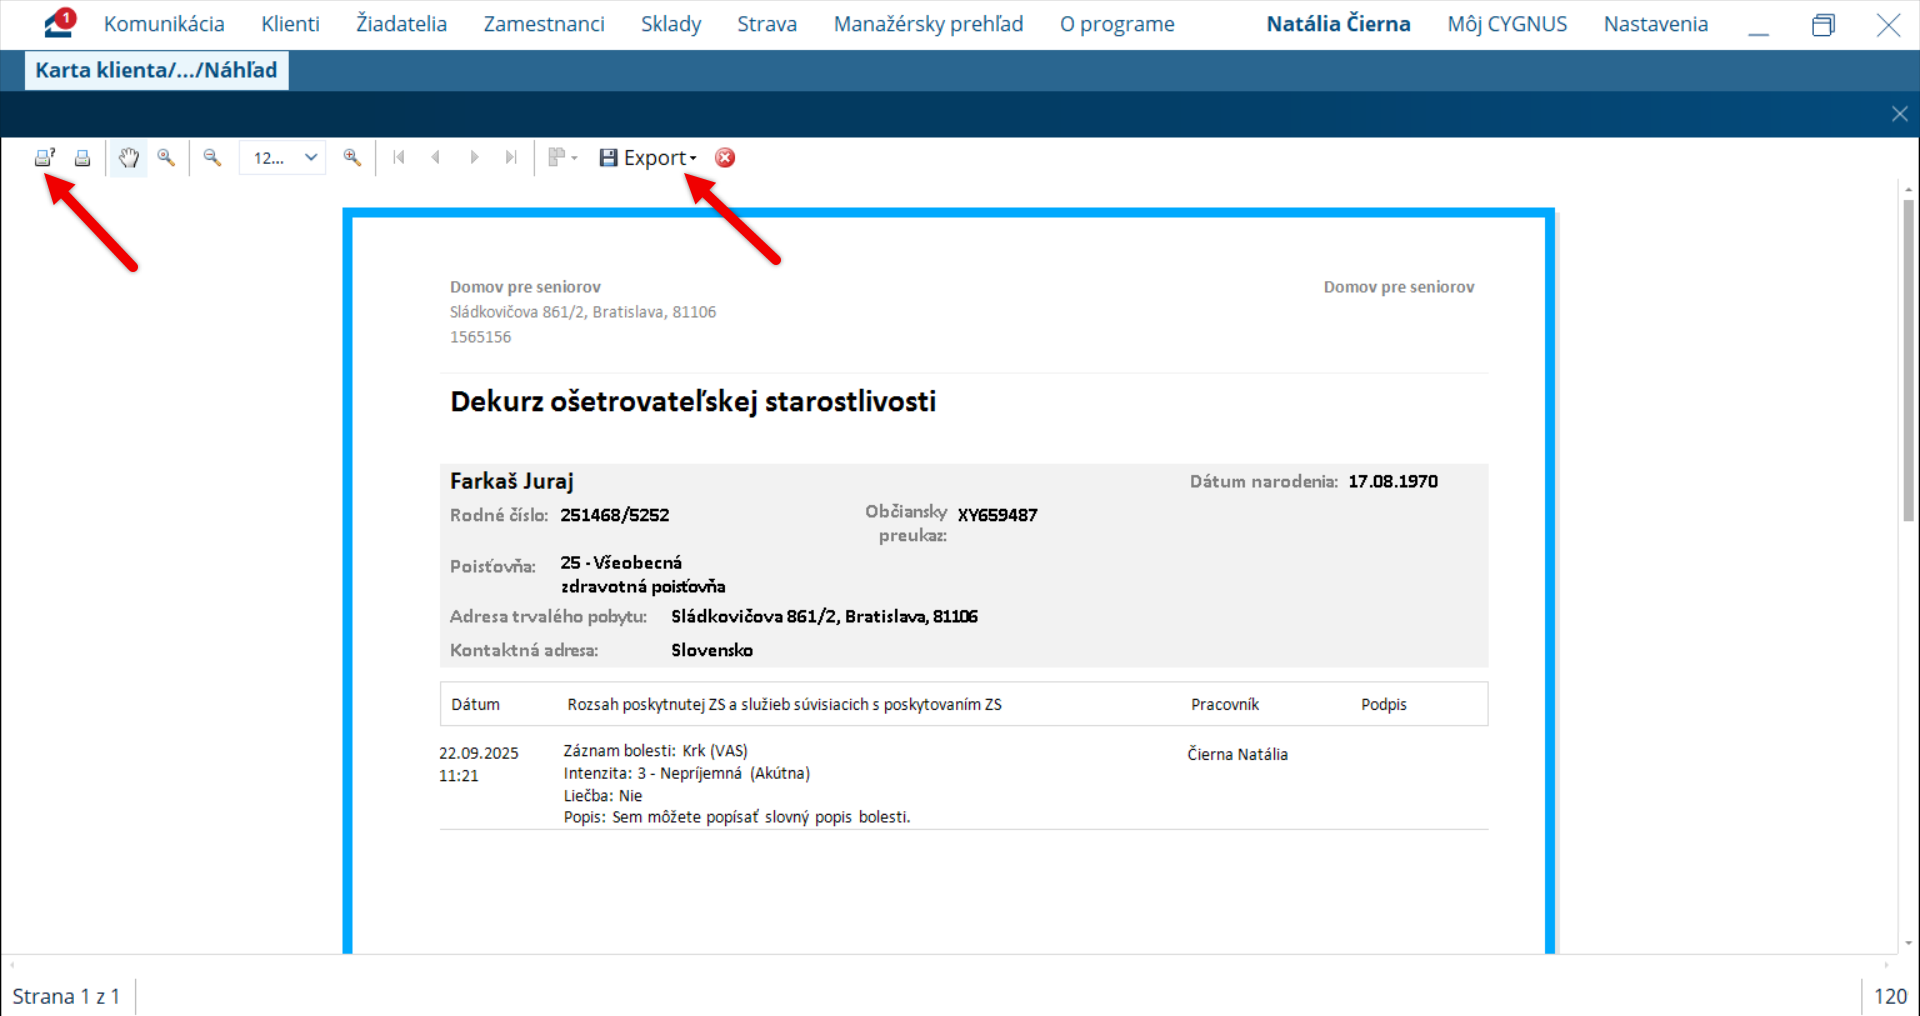
Task: Close the preview panel with the X
Action: coord(1899,114)
